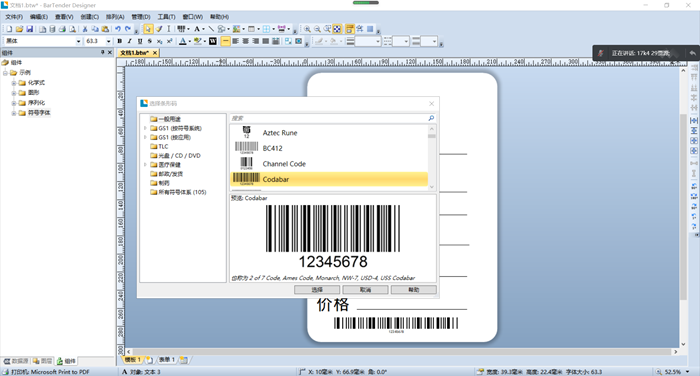Click the 选择 button in dialog

tap(317, 290)
